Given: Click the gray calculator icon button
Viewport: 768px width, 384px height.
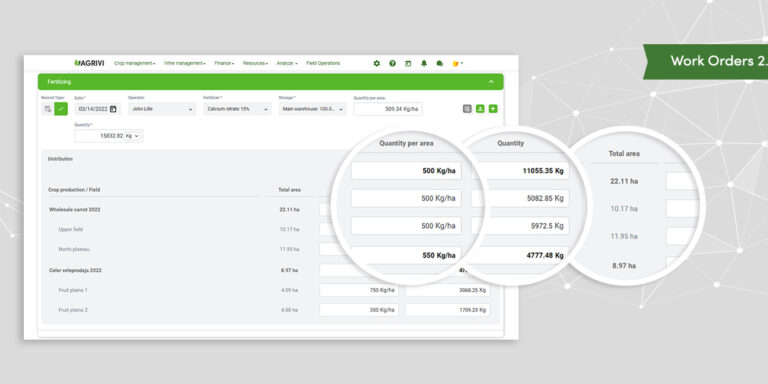Looking at the screenshot, I should pos(467,109).
